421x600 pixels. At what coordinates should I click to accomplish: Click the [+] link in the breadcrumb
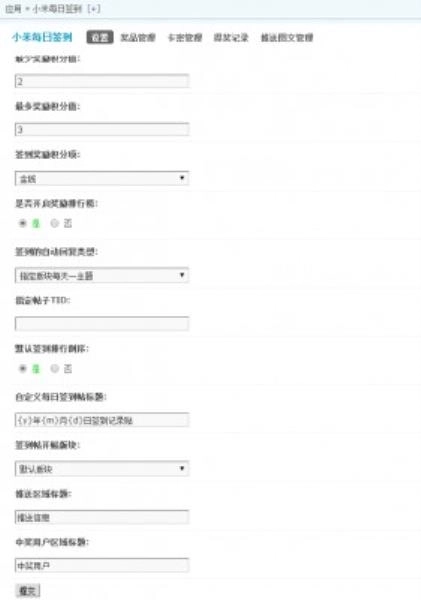[94, 9]
